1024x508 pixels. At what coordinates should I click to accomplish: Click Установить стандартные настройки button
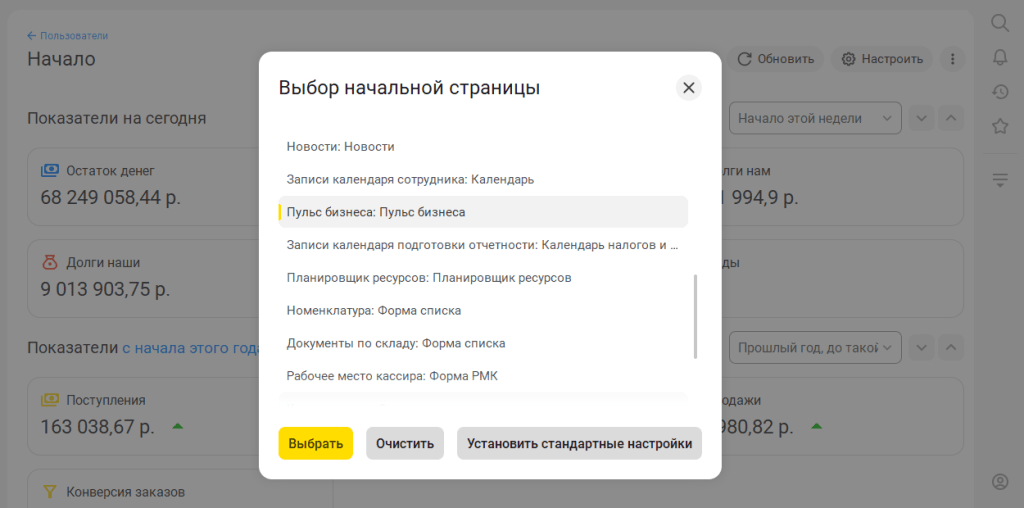pos(579,444)
